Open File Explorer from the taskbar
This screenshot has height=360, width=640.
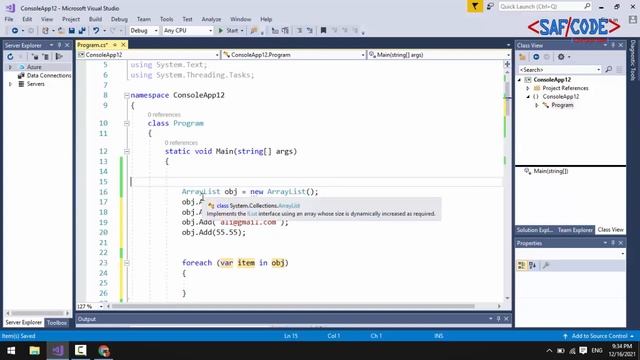[x=34, y=351]
